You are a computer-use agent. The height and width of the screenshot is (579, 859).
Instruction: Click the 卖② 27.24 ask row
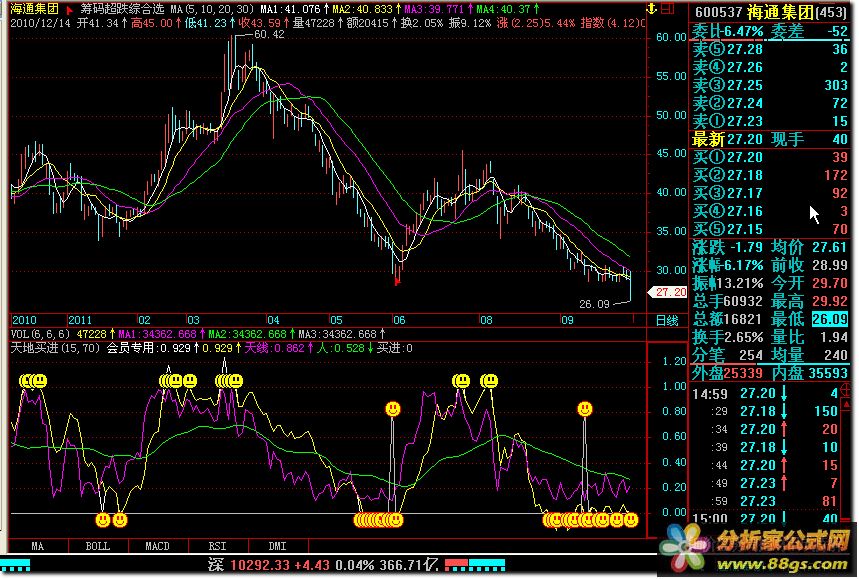coord(770,103)
